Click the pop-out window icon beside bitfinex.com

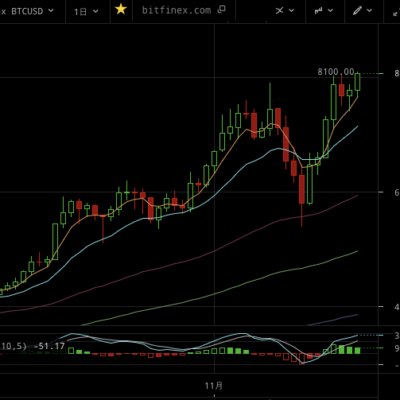click(221, 10)
